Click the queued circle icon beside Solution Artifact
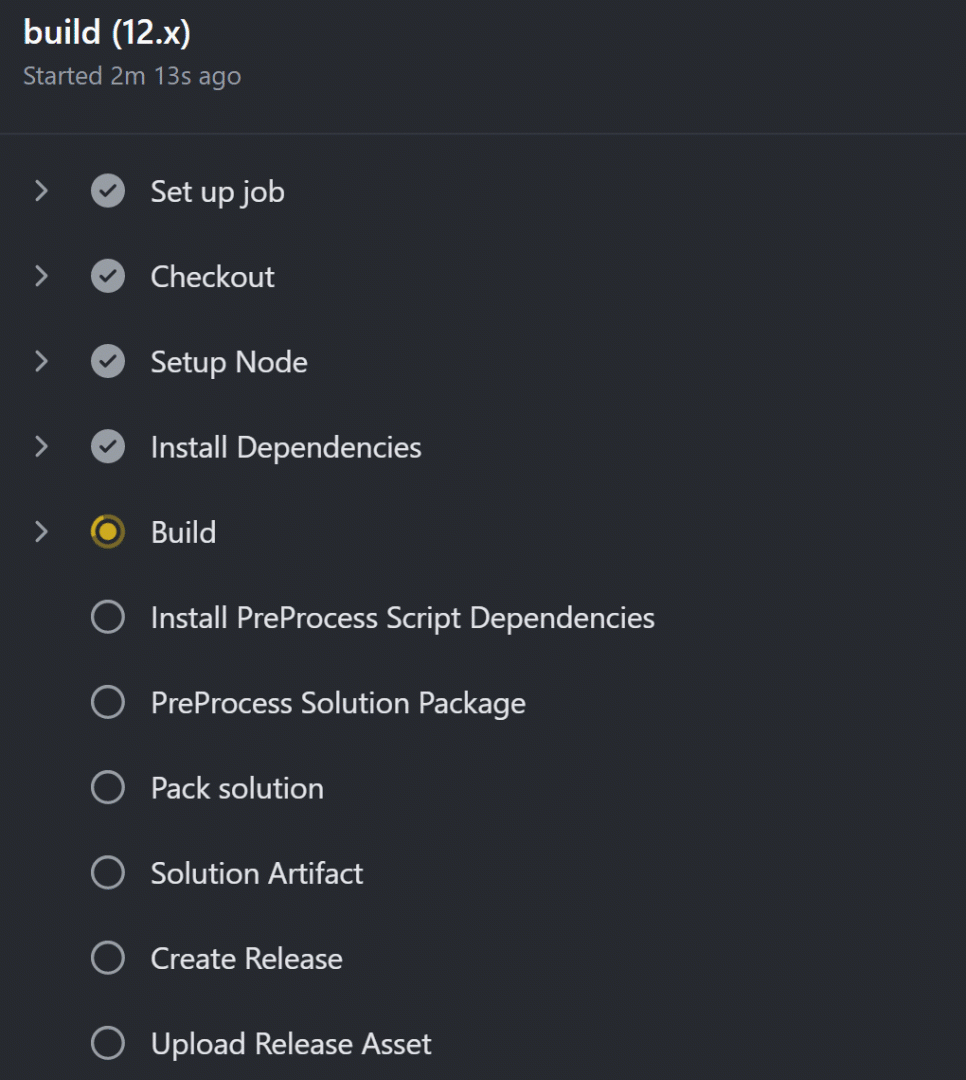Screen dimensions: 966x1080 click(108, 873)
